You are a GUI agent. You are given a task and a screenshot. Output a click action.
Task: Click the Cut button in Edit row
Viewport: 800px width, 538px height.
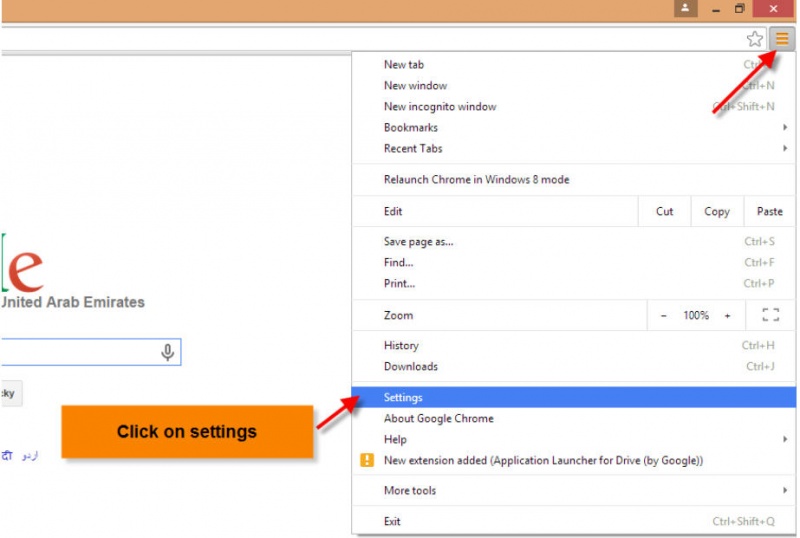tap(664, 211)
